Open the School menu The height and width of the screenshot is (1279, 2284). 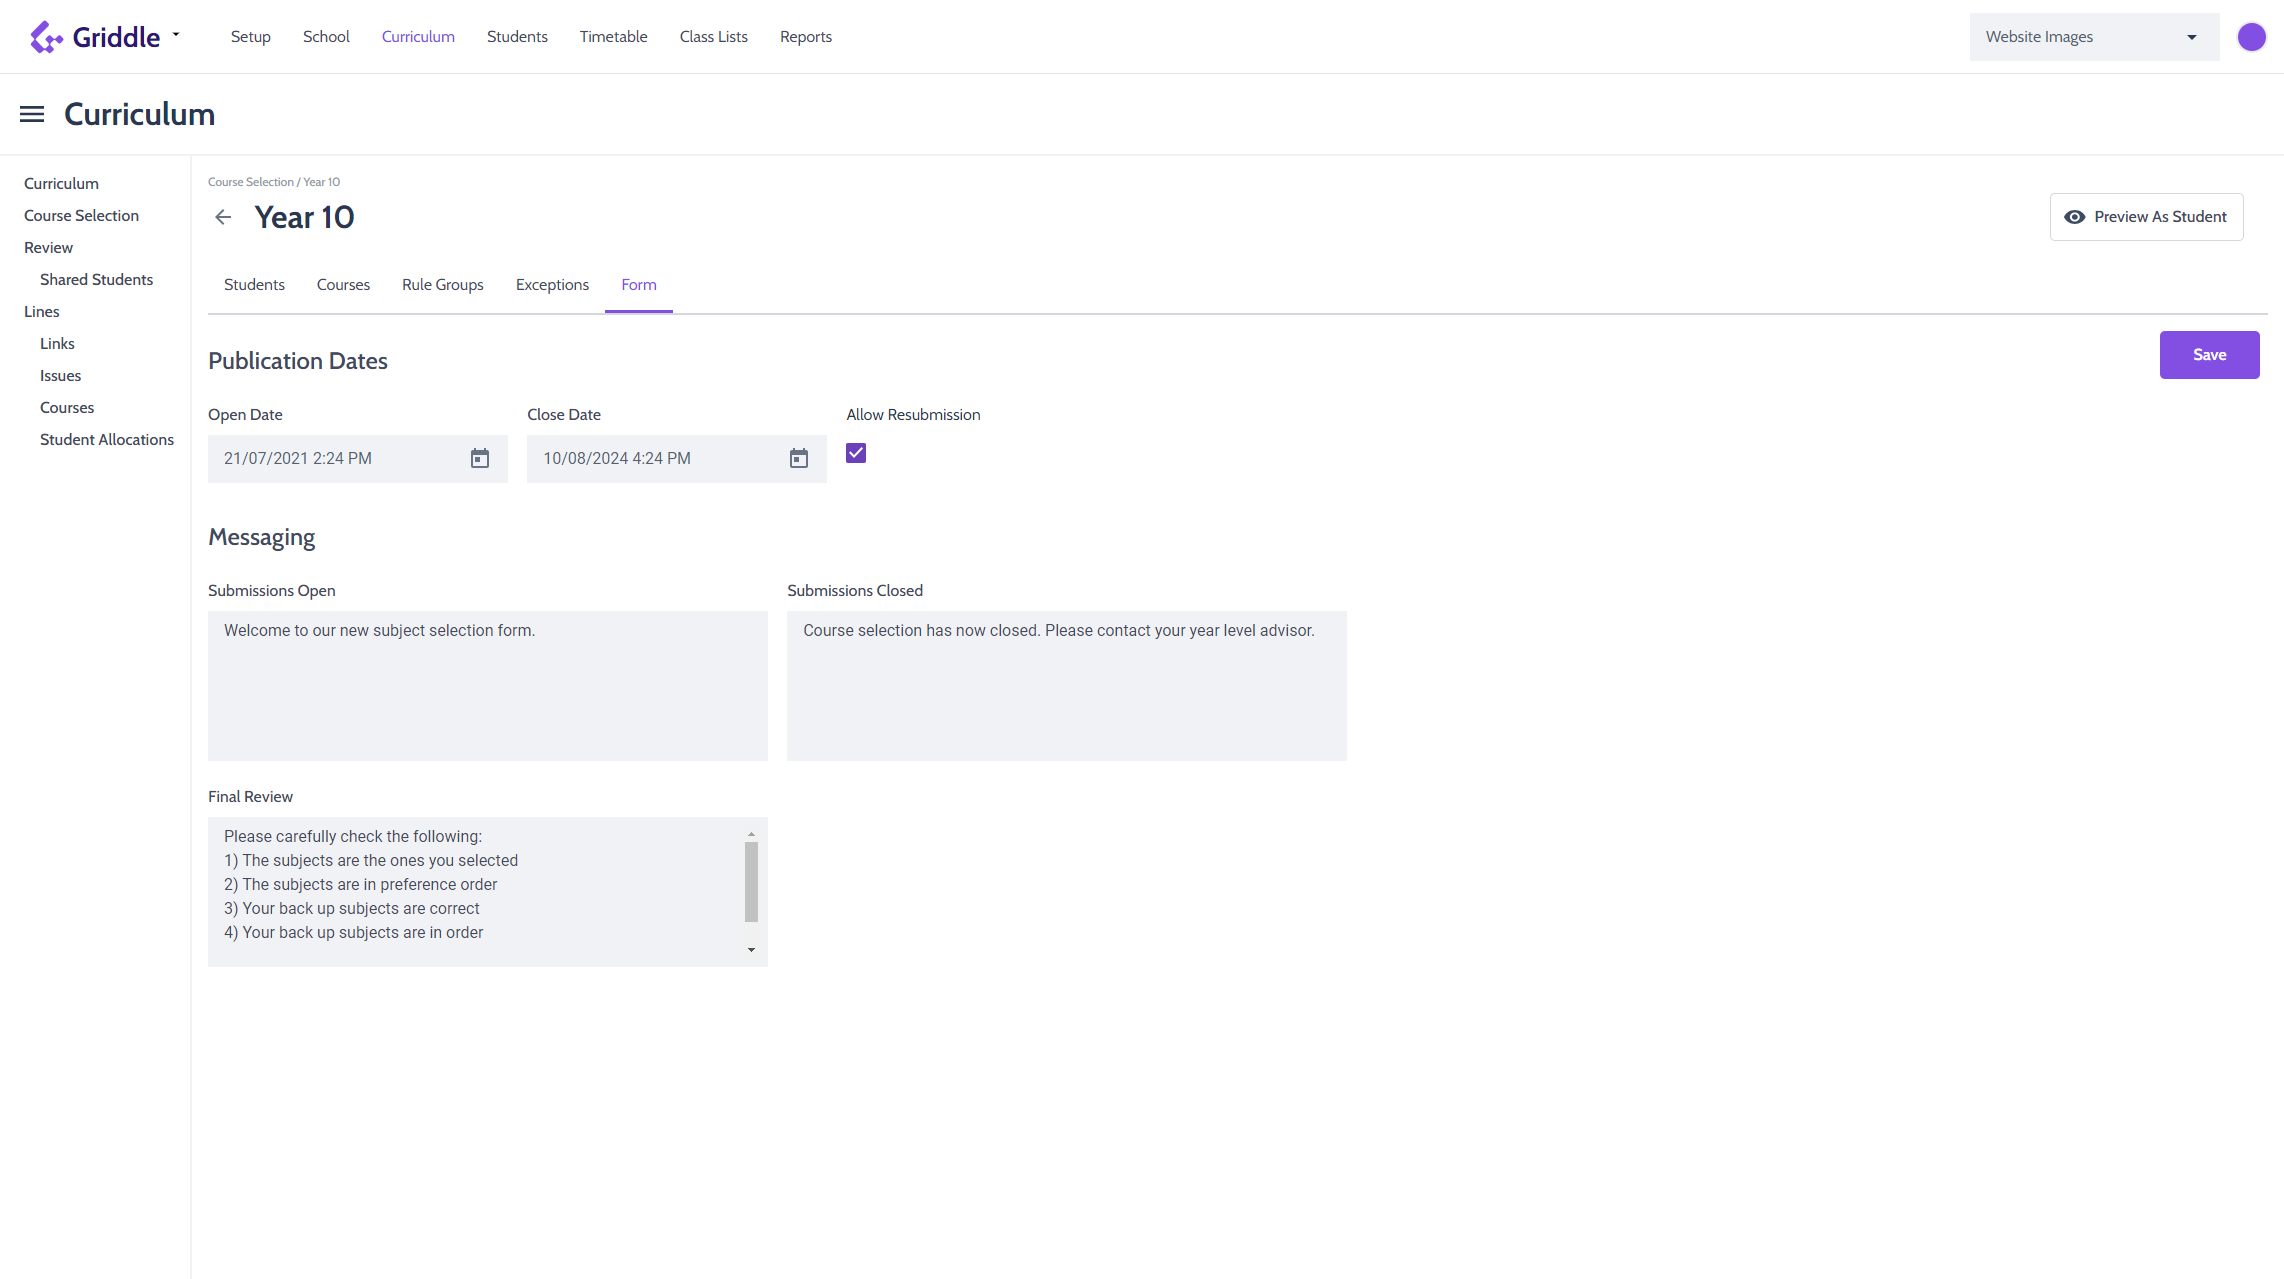pyautogui.click(x=326, y=37)
